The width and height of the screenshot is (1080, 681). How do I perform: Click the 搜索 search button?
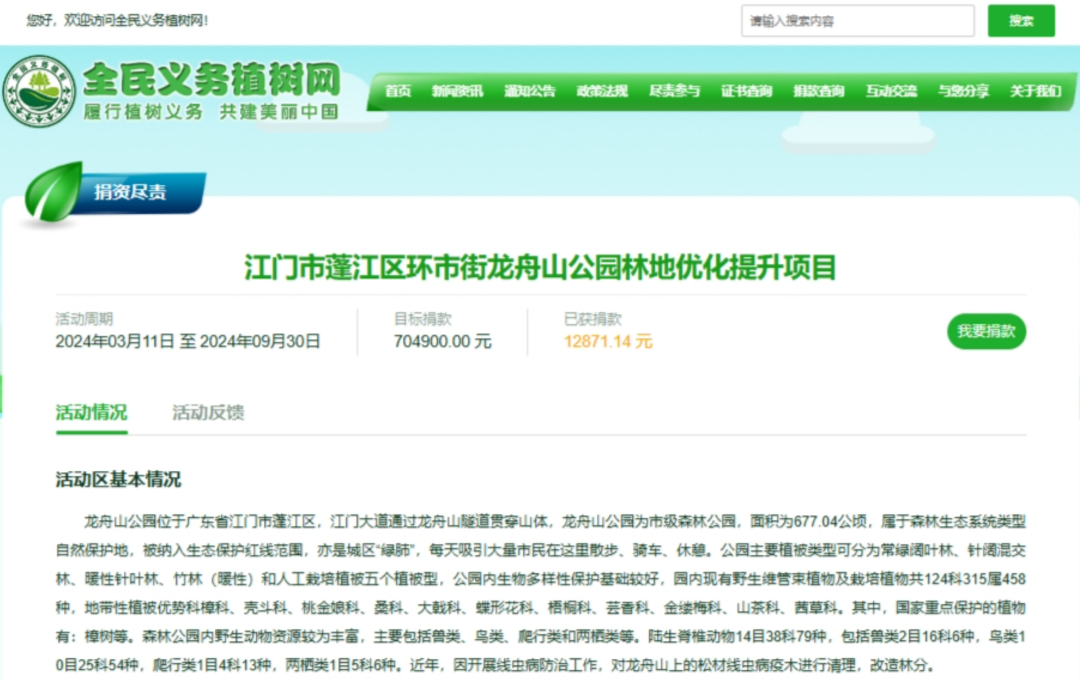(1021, 20)
